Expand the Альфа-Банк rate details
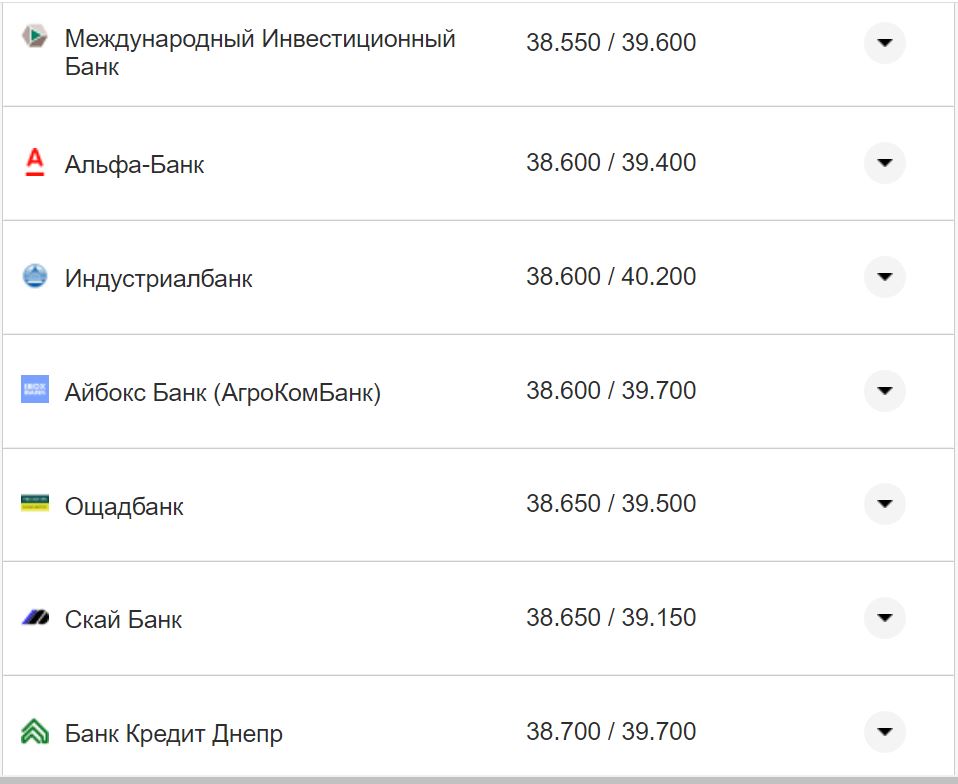Screen dimensions: 958x784 tap(884, 163)
